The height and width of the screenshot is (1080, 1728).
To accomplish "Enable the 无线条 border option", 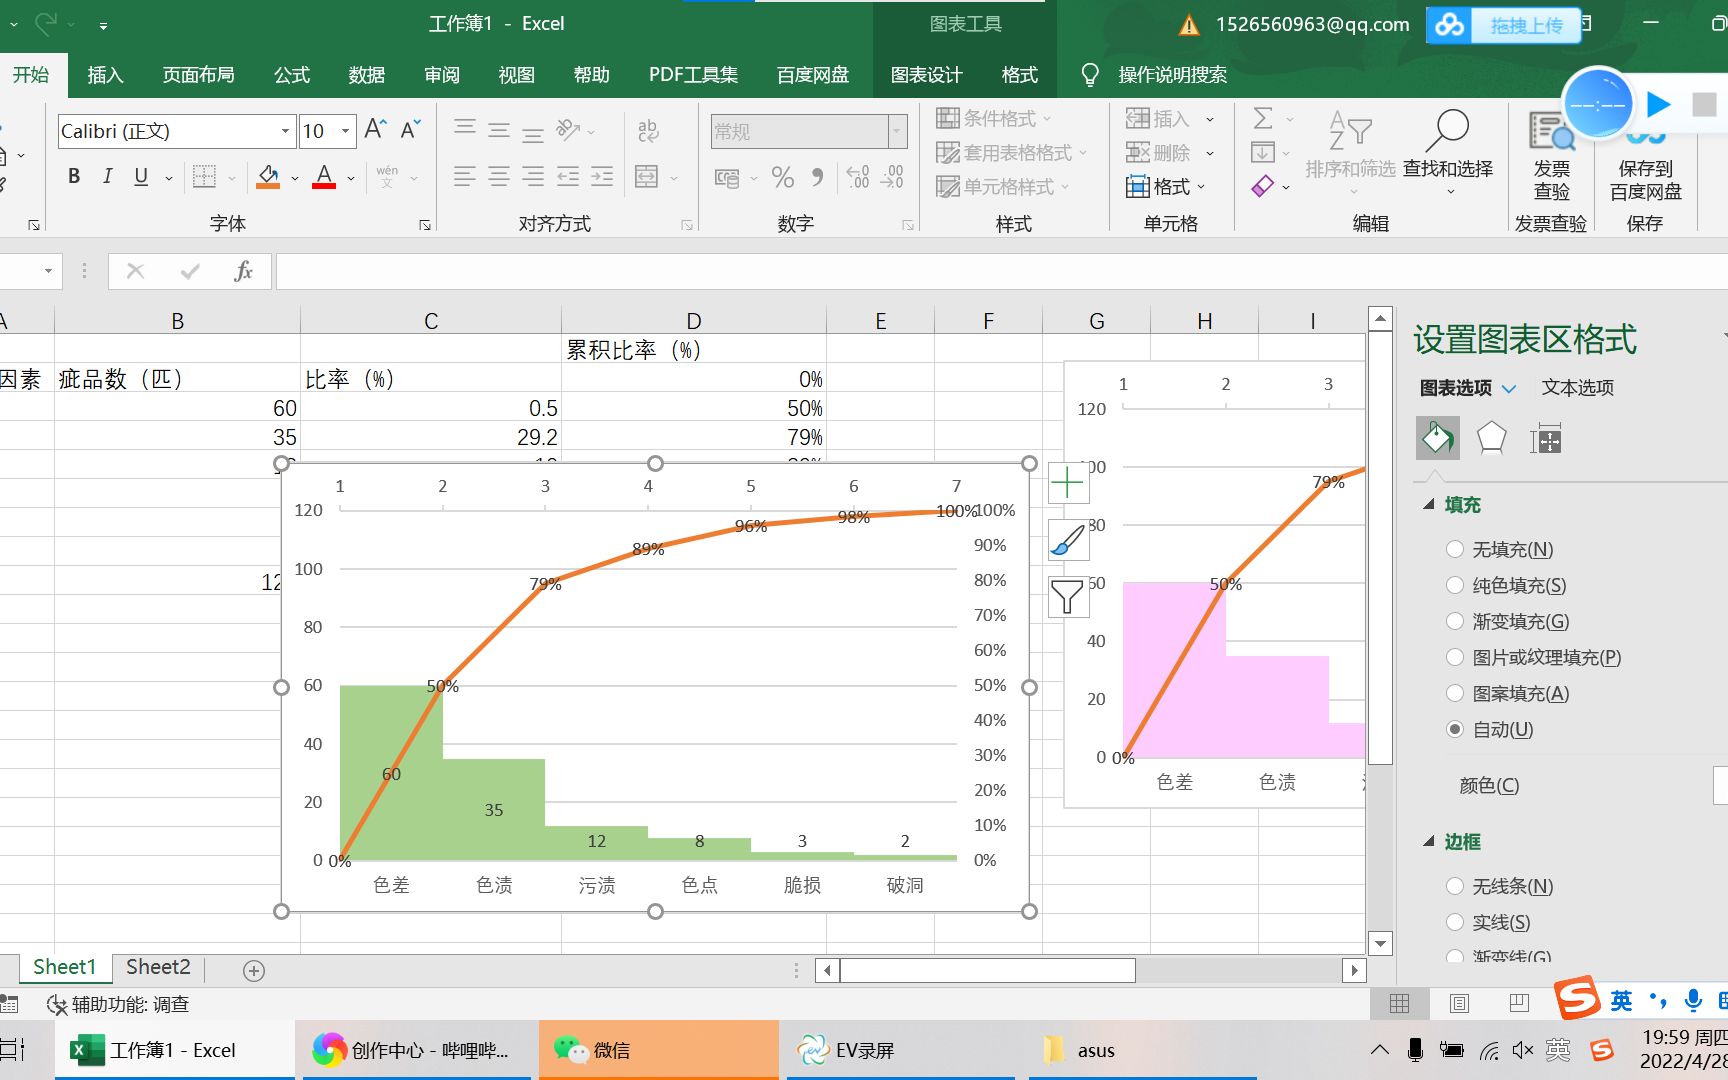I will 1454,886.
